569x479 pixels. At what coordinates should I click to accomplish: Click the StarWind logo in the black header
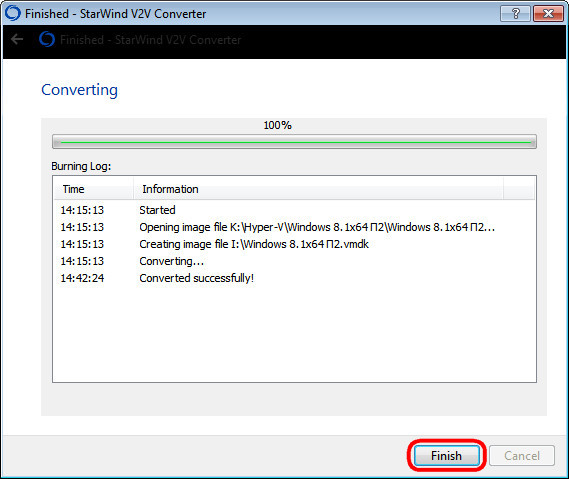pyautogui.click(x=47, y=39)
